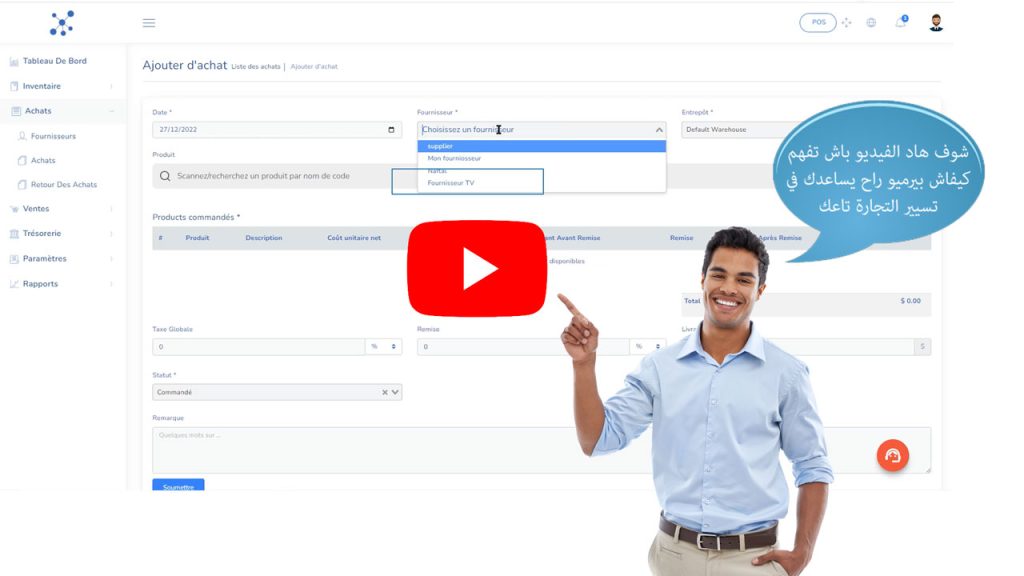Open the Statut Commandé dropdown
Viewport: 1024px width, 576px height.
pyautogui.click(x=277, y=393)
